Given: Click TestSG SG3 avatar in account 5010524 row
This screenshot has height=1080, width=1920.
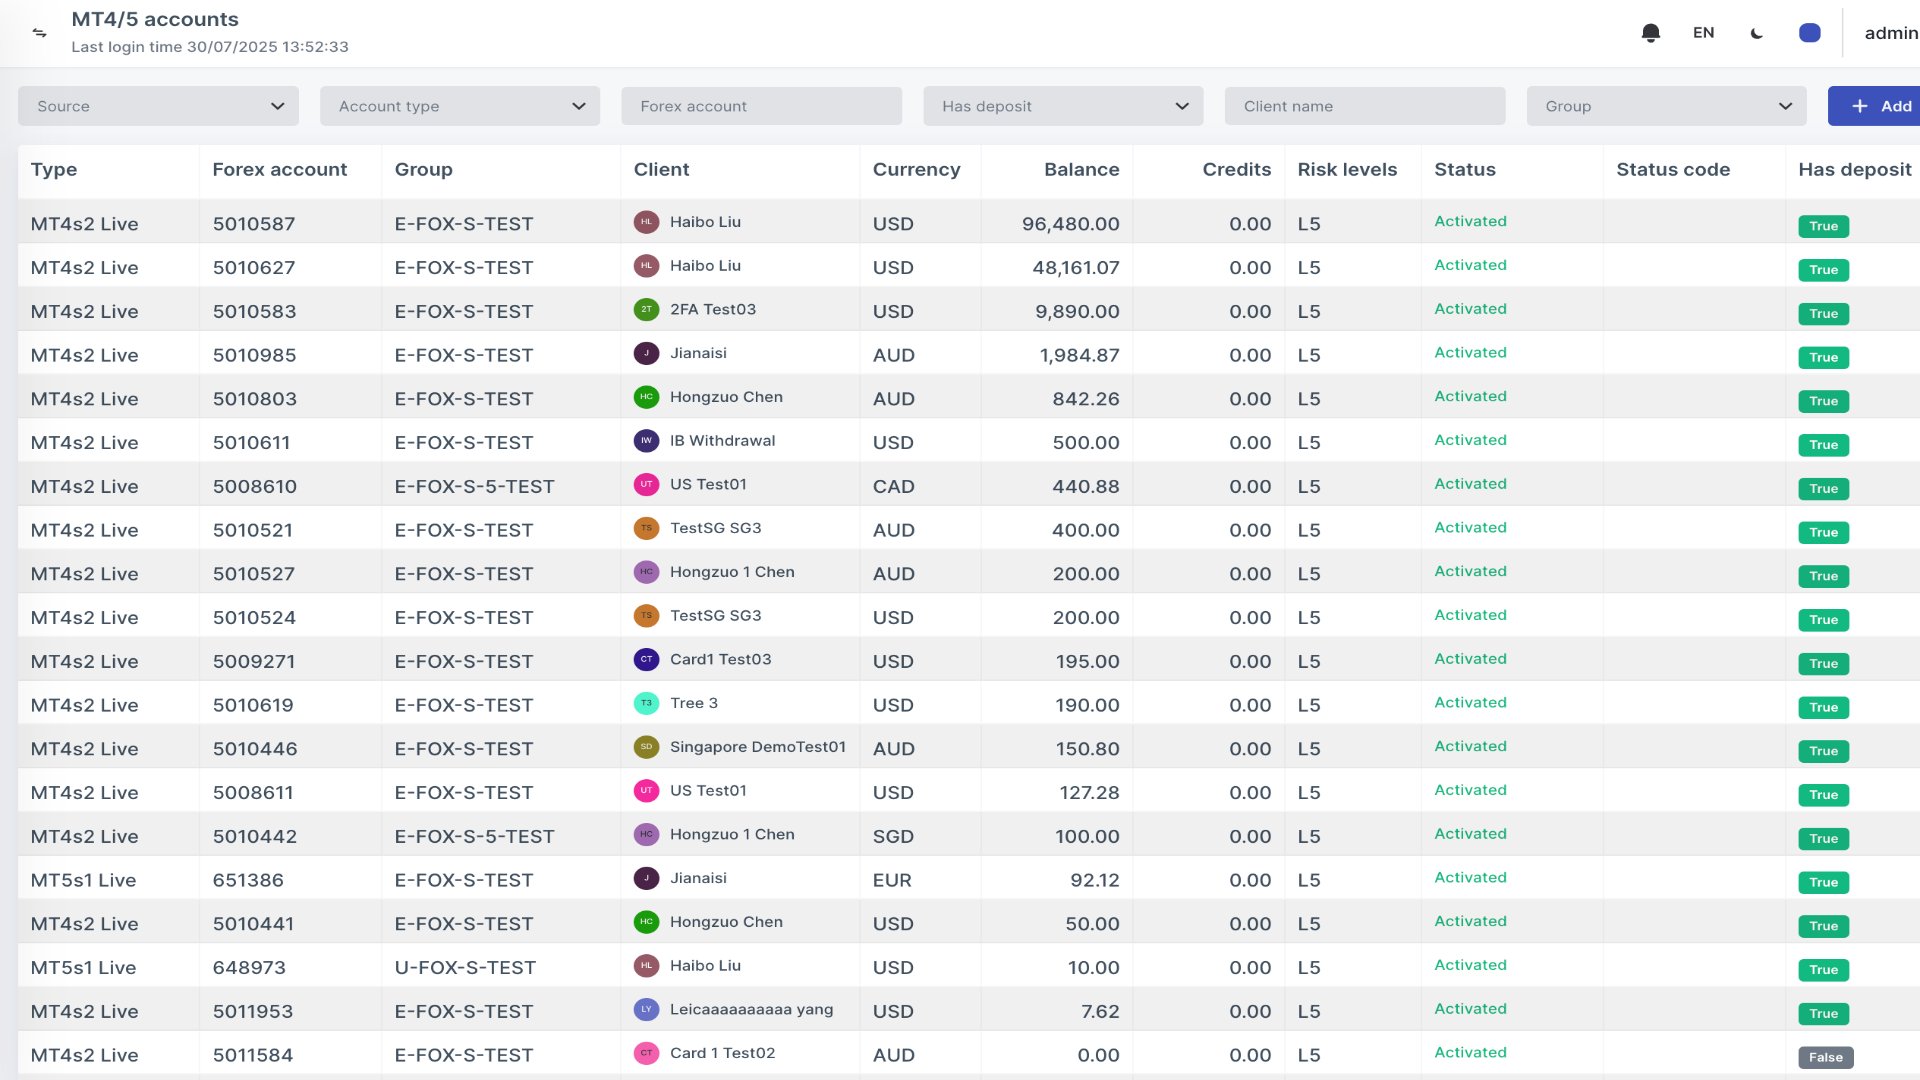Looking at the screenshot, I should (x=646, y=616).
